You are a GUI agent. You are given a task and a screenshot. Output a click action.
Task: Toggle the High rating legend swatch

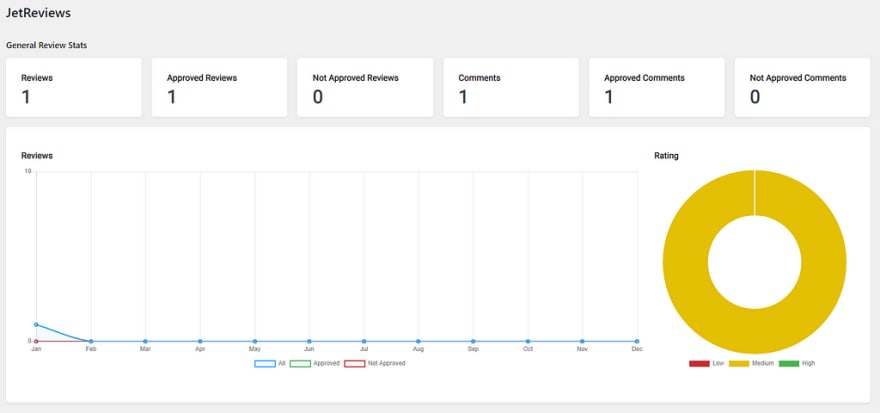click(789, 364)
